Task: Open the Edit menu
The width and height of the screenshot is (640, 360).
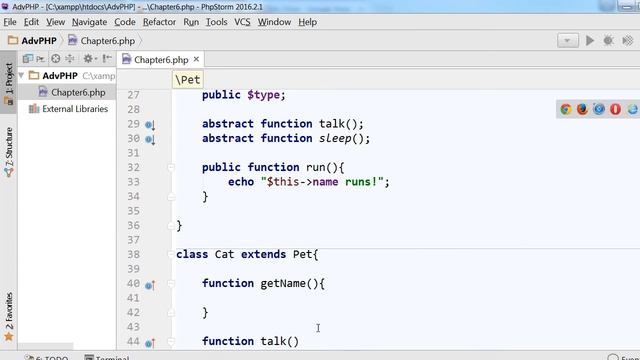Action: pyautogui.click(x=31, y=22)
